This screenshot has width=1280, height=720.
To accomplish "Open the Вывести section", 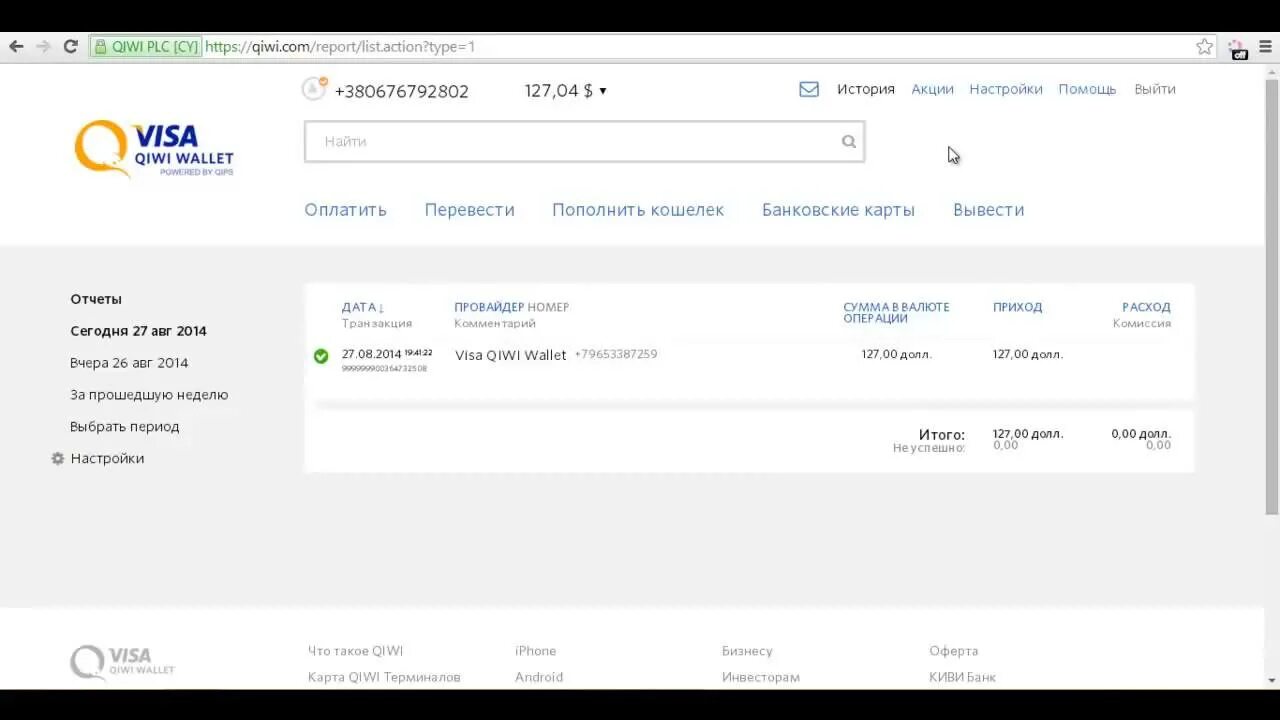I will pyautogui.click(x=988, y=210).
